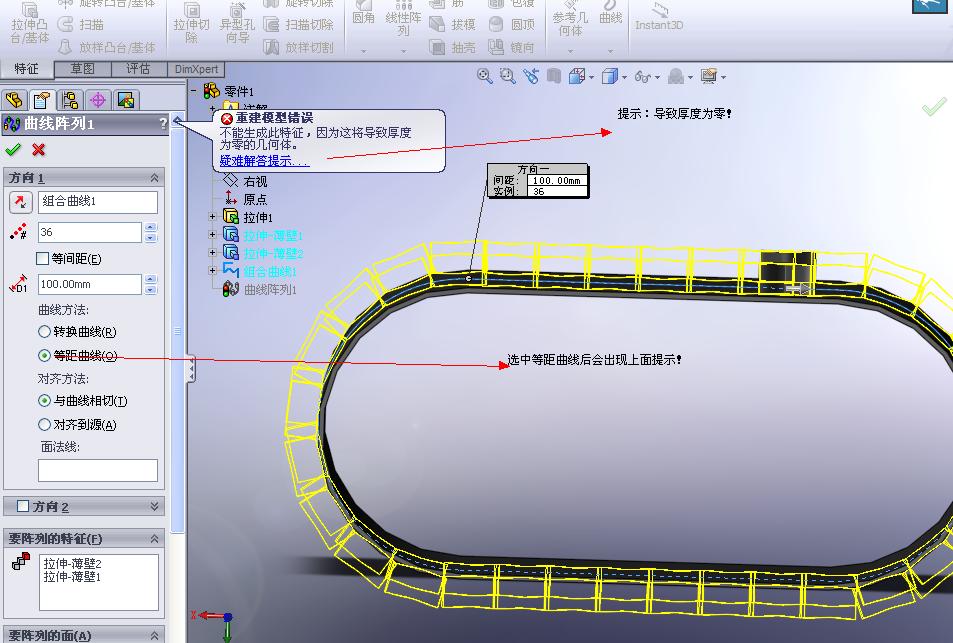
Task: Click the 异型孔向导 hole wizard tool
Action: click(237, 24)
